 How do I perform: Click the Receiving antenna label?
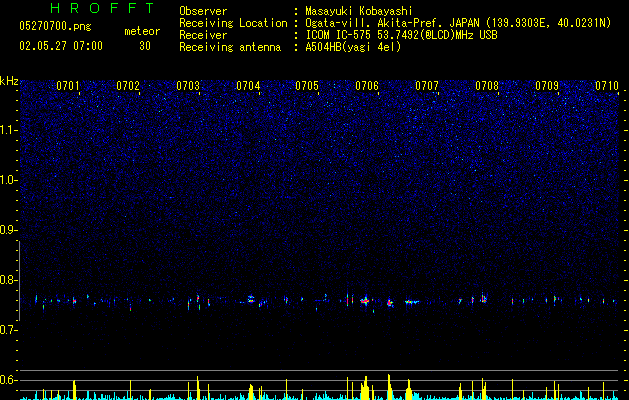click(230, 47)
